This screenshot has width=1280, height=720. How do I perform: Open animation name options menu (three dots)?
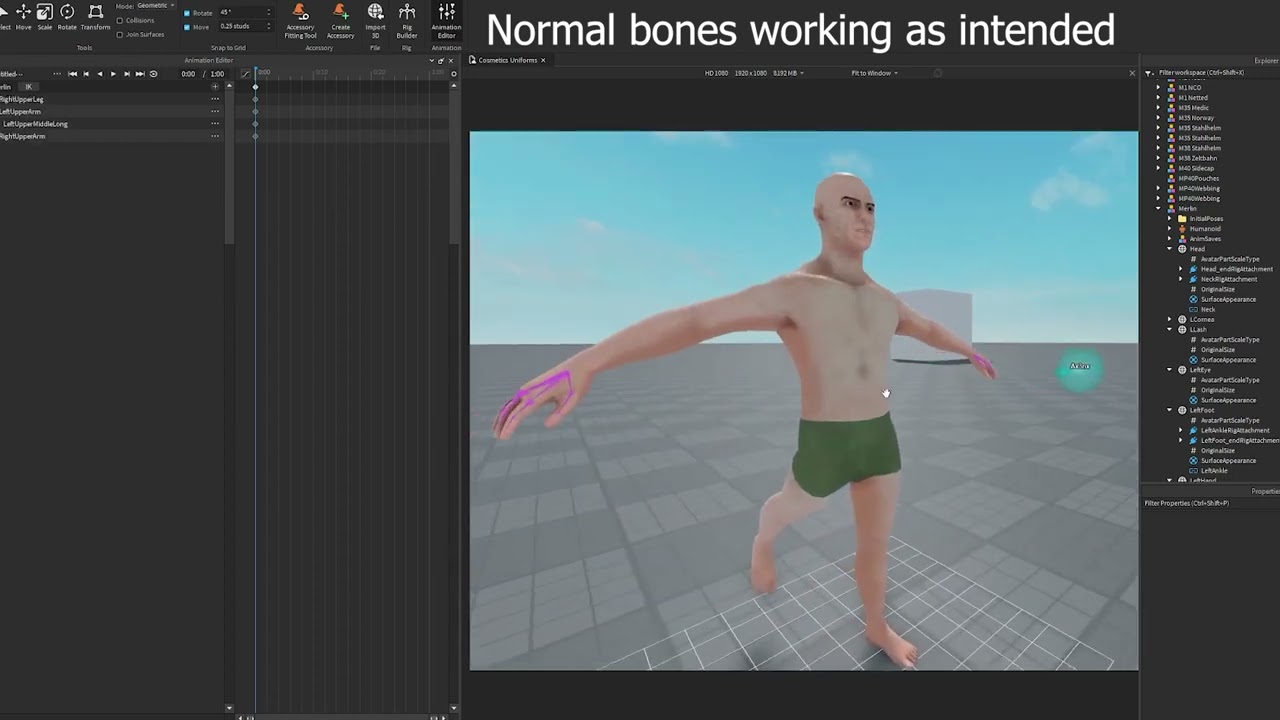[57, 74]
